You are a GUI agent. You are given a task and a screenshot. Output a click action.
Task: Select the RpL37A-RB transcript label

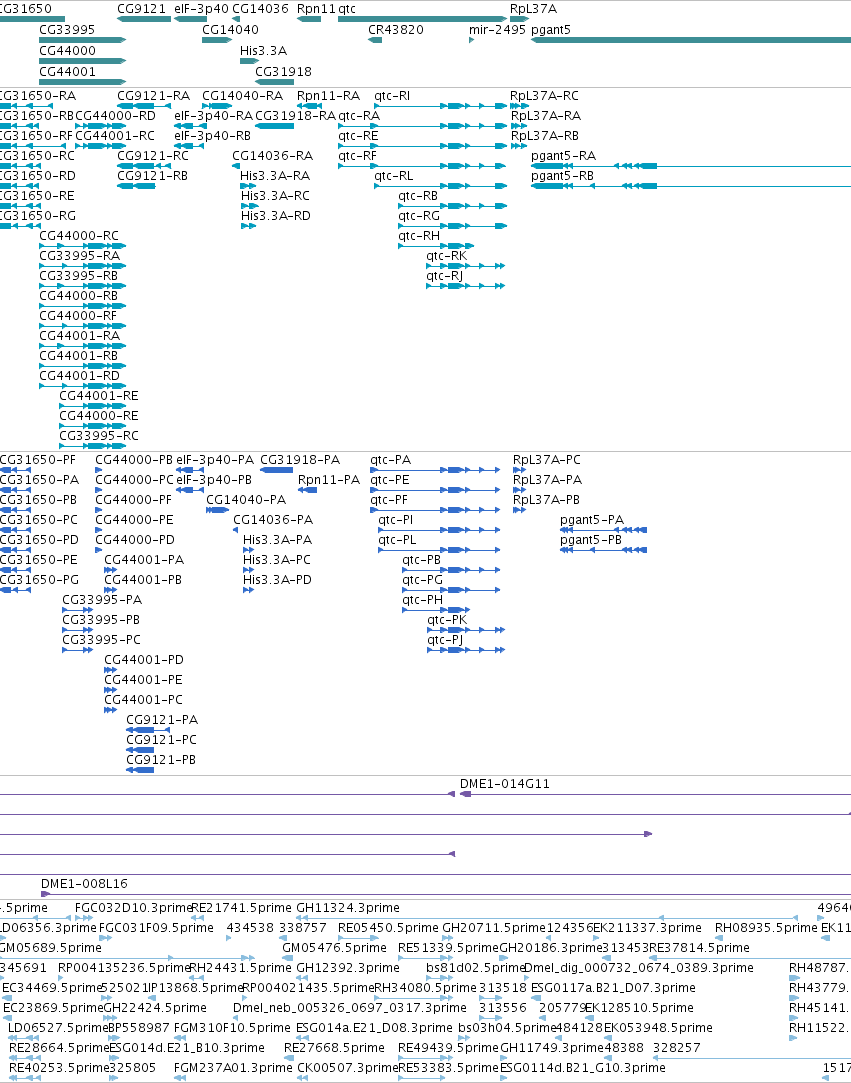545,135
